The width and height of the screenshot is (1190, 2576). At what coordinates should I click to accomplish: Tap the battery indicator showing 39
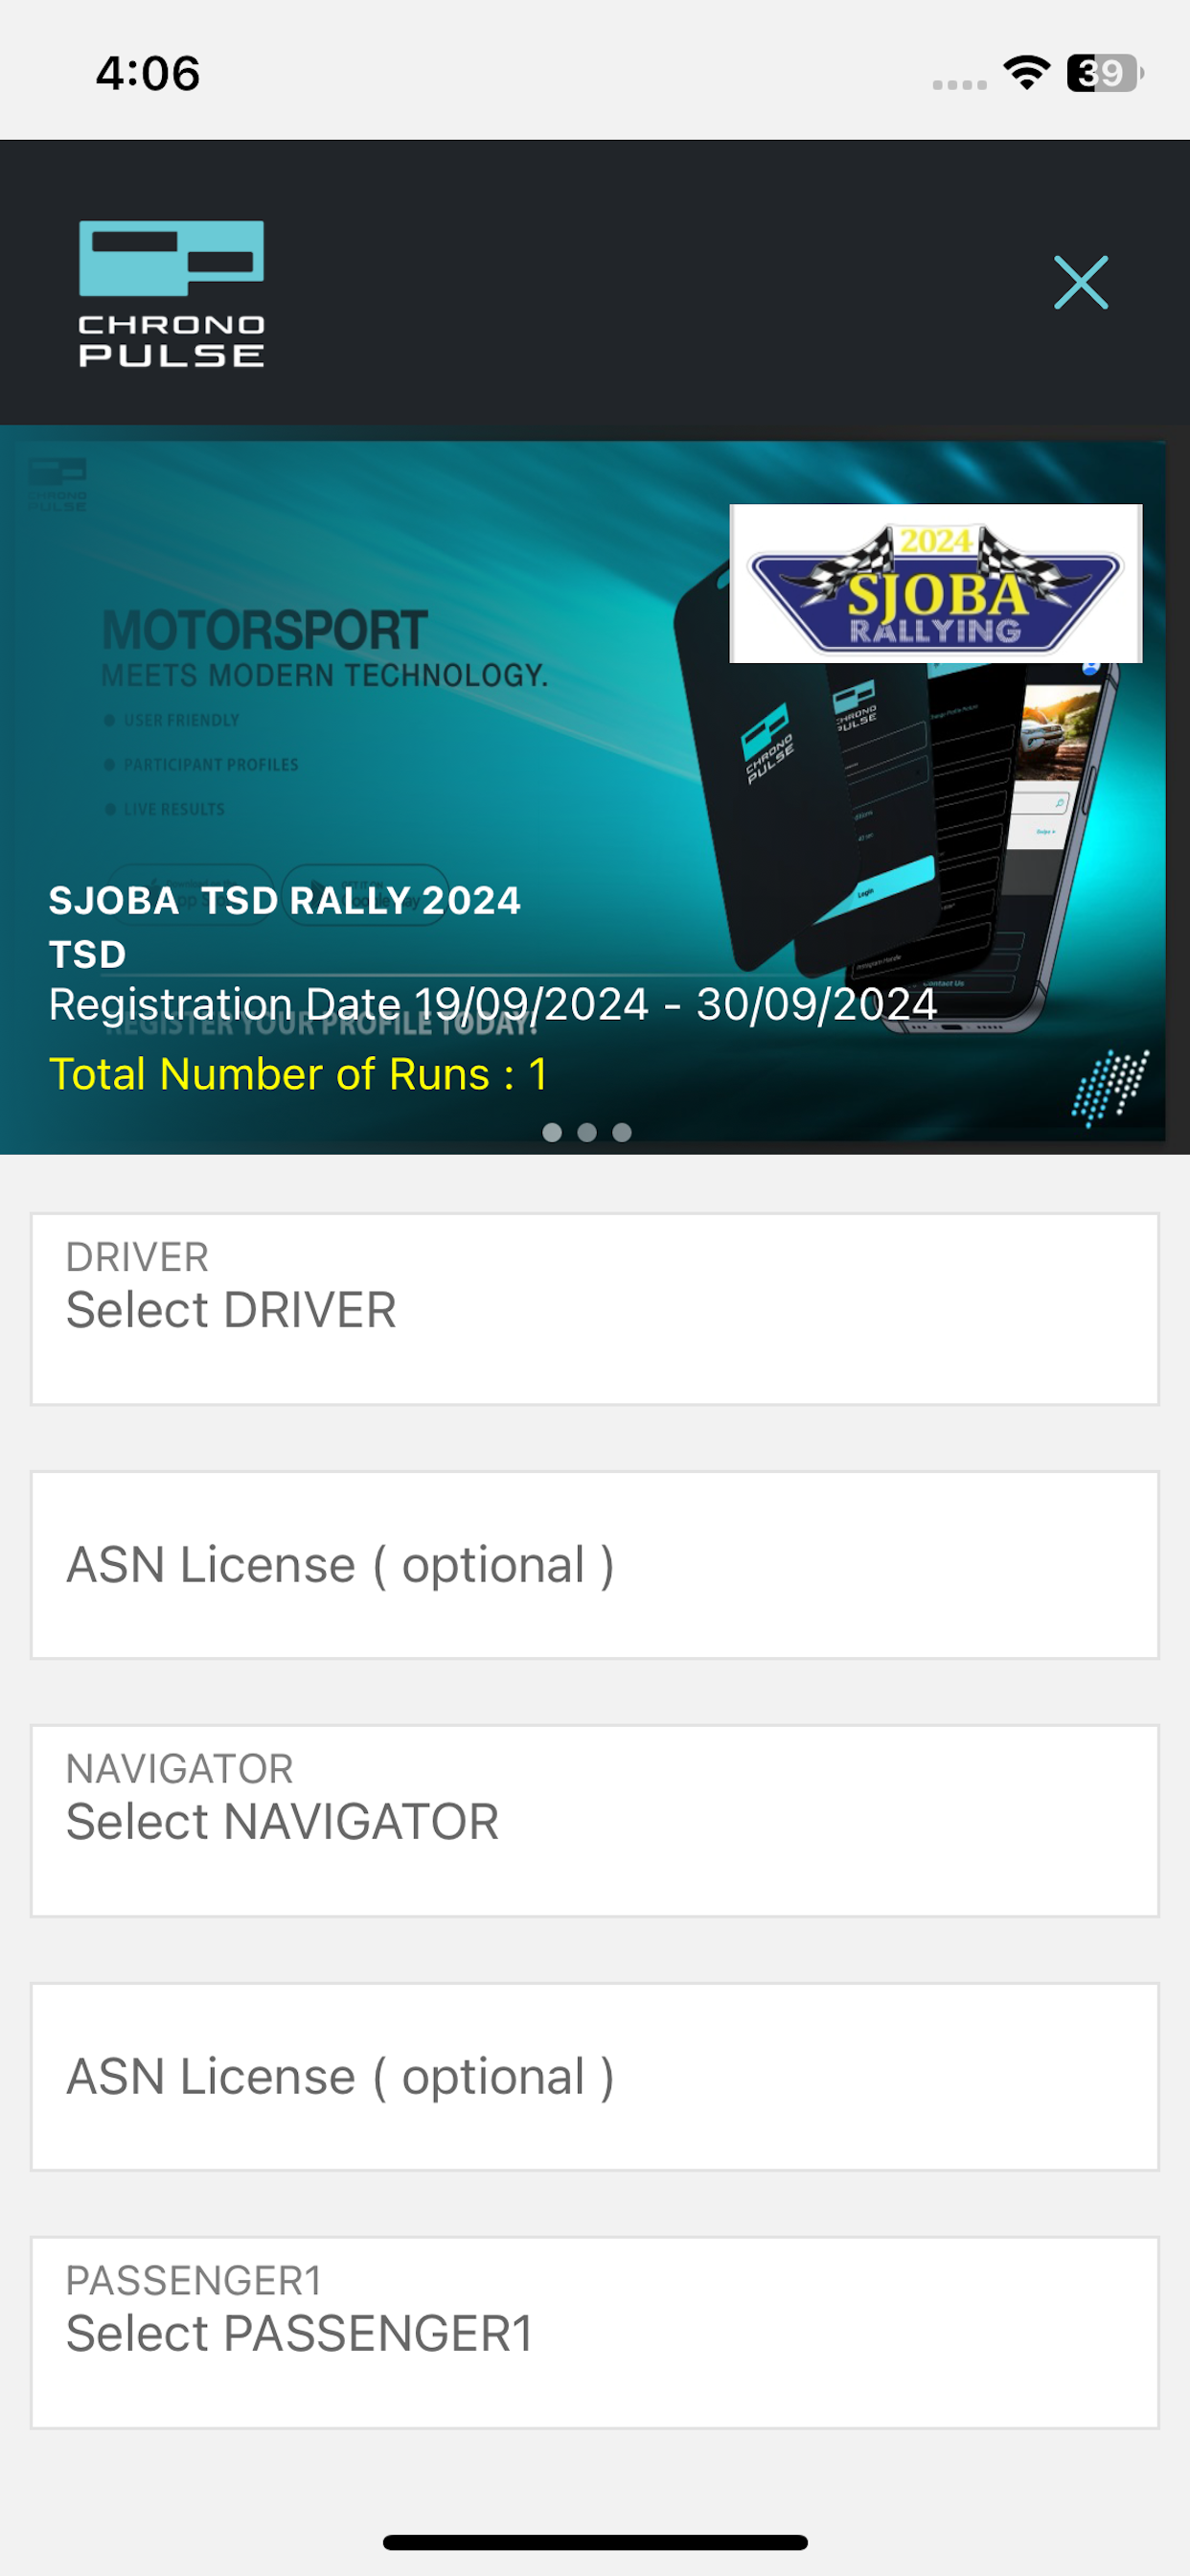pyautogui.click(x=1105, y=73)
